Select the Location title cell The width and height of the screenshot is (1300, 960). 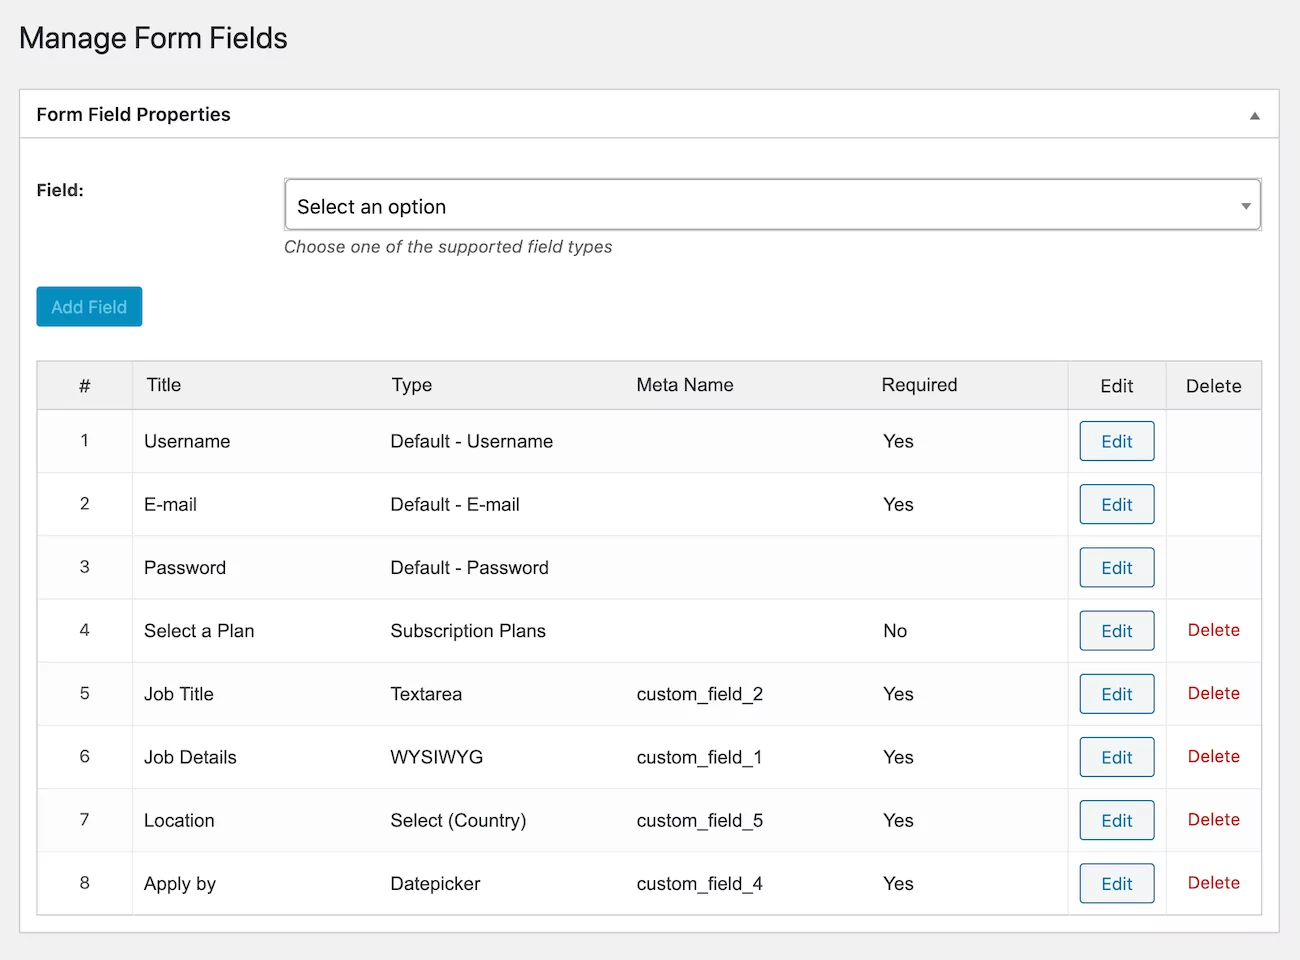(x=179, y=820)
